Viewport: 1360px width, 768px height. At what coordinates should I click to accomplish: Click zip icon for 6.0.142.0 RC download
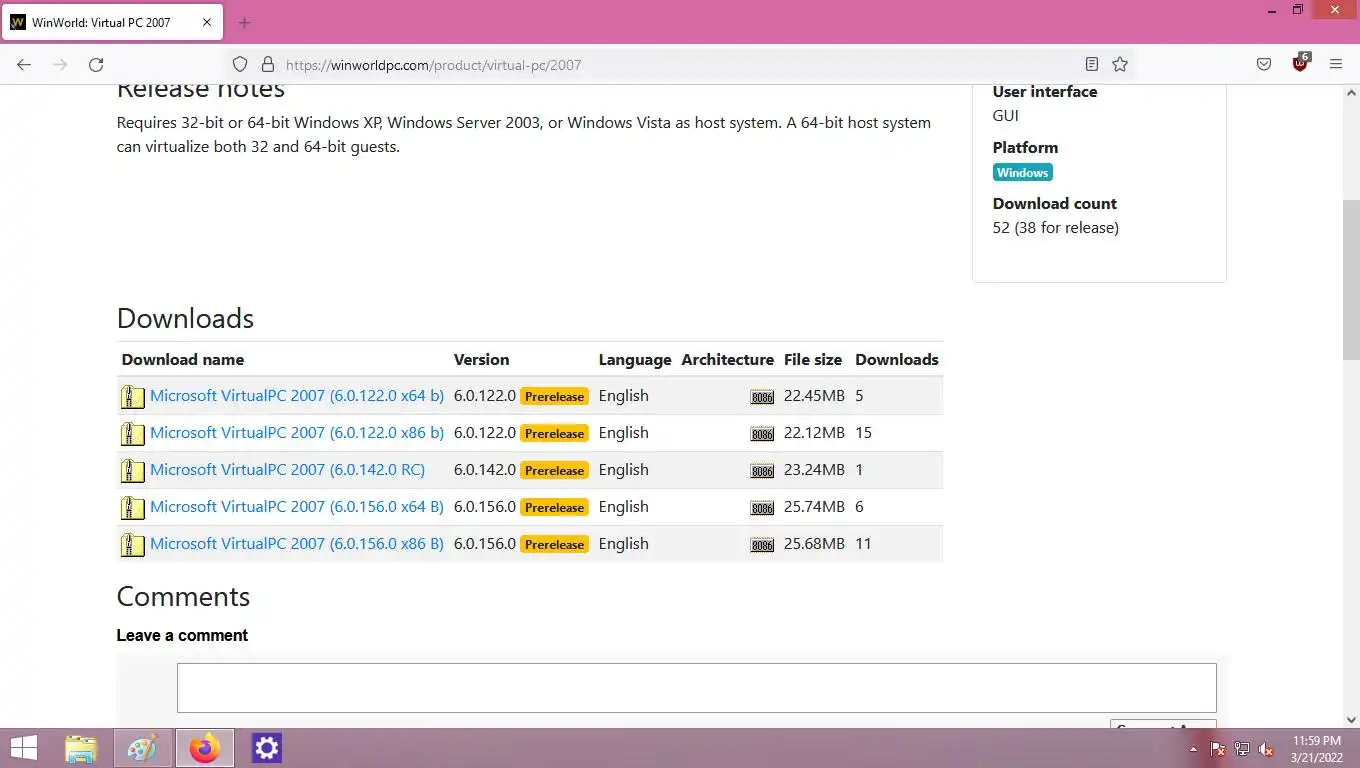click(x=133, y=471)
